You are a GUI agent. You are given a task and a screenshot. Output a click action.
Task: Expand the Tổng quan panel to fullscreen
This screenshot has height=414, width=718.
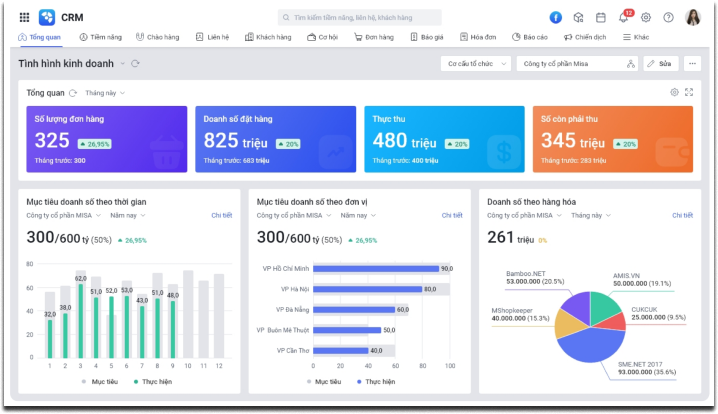(689, 92)
